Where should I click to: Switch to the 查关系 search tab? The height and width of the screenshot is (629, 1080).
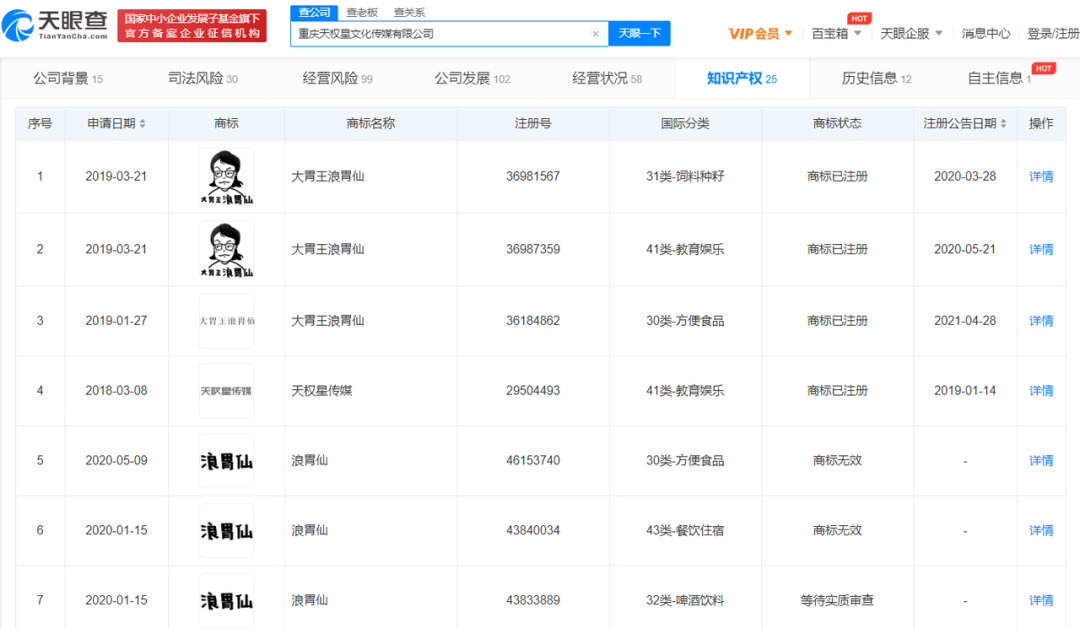[409, 12]
